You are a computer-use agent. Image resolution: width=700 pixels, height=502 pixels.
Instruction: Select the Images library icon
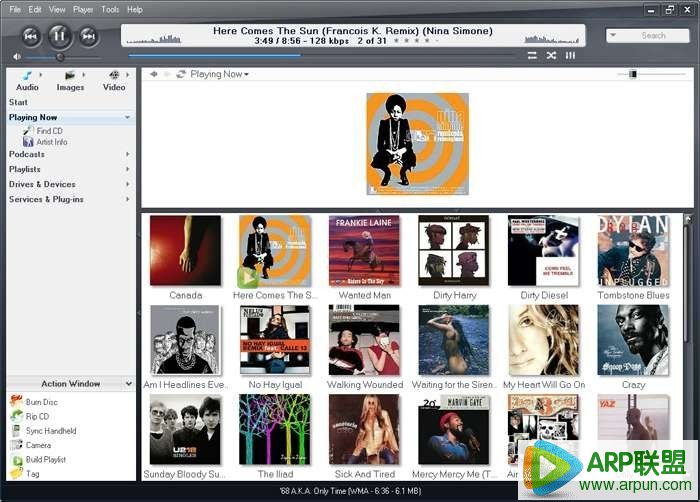pos(70,81)
